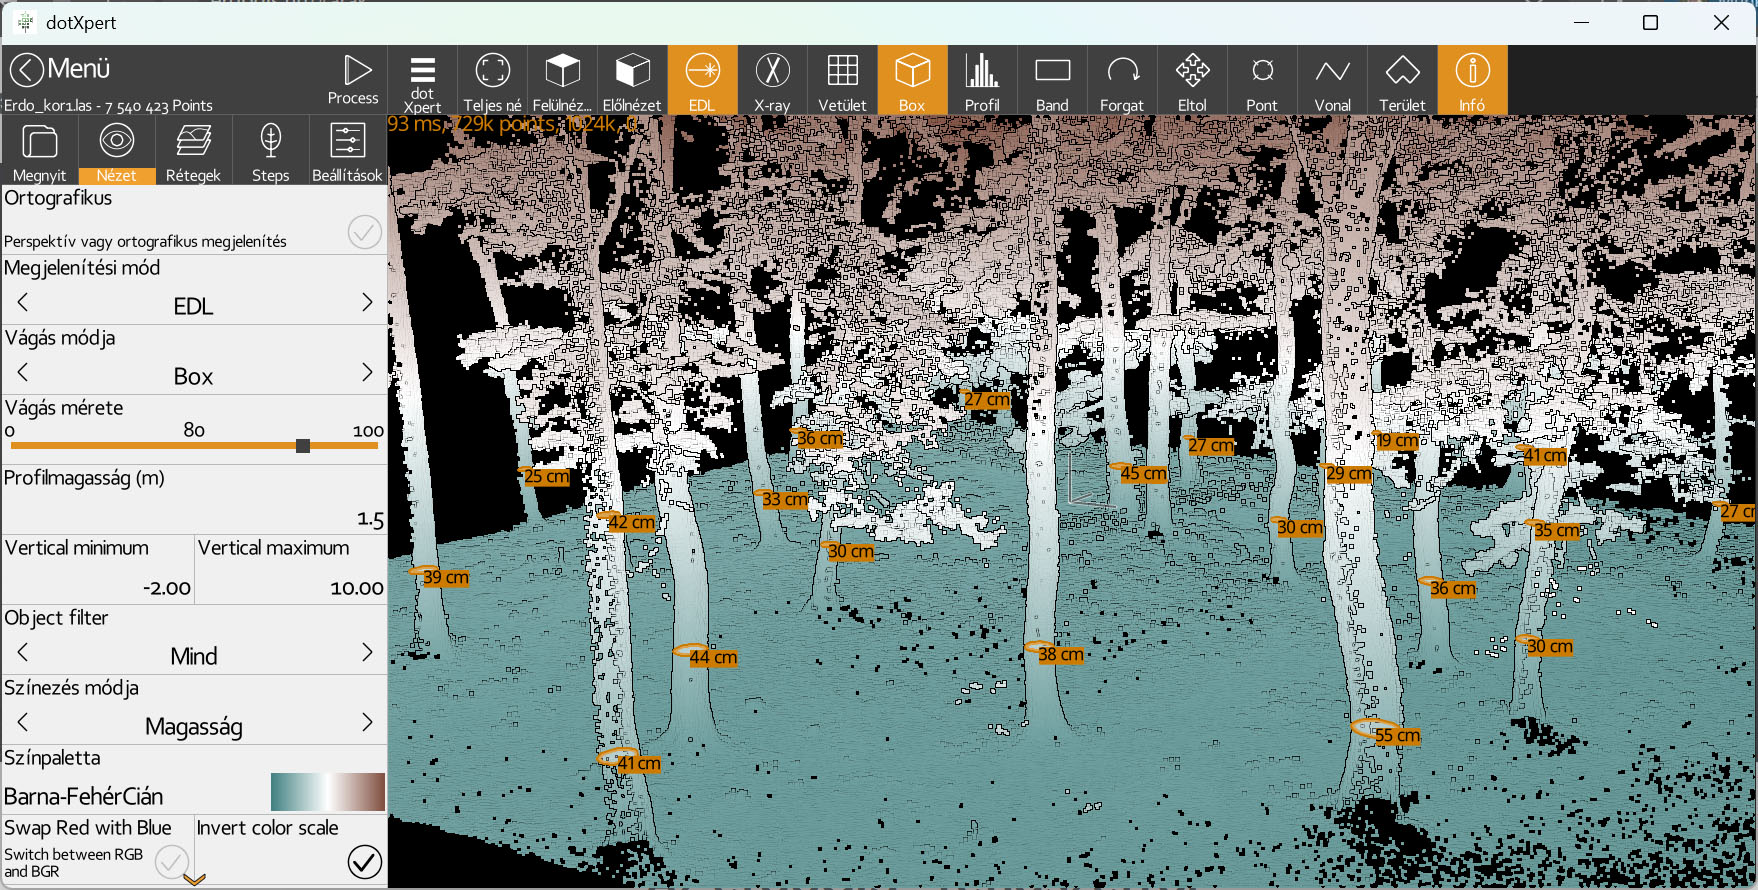The image size is (1758, 890).
Task: Toggle the Ortografikus checkbox
Action: (x=365, y=232)
